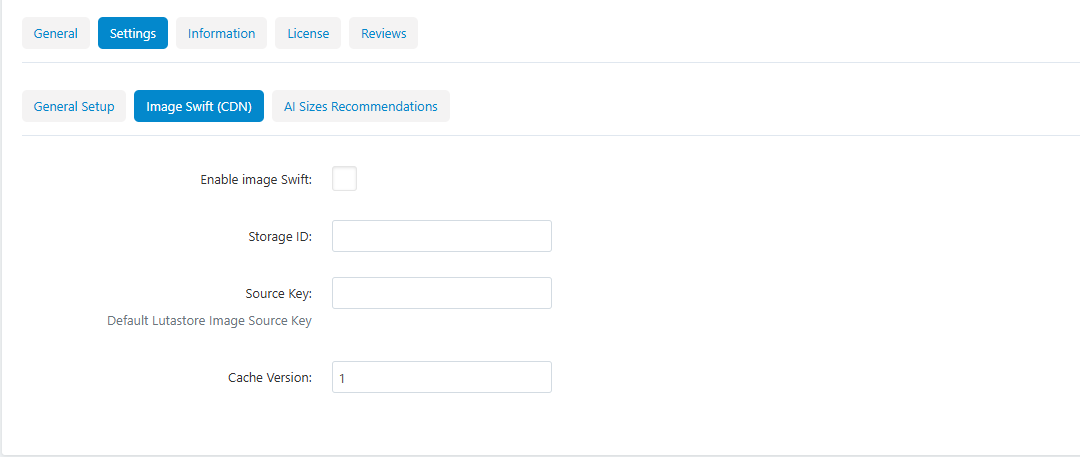This screenshot has height=457, width=1080.
Task: Select the Settings top tab
Action: 133,33
